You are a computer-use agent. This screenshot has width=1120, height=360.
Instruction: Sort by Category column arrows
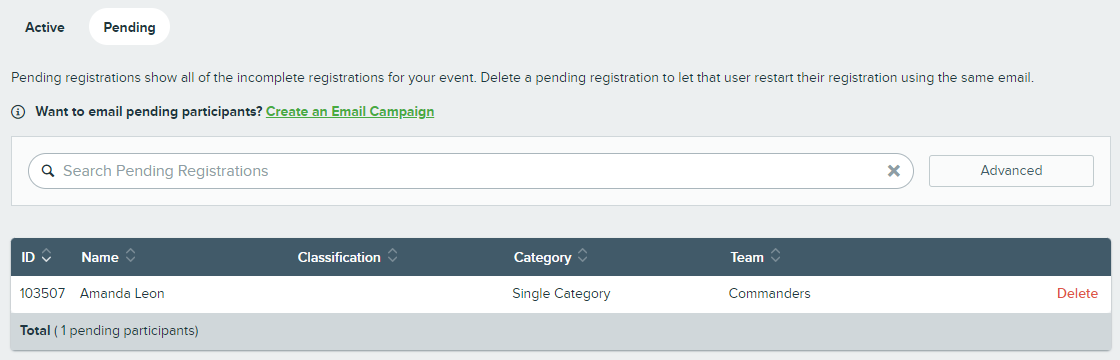(x=583, y=256)
